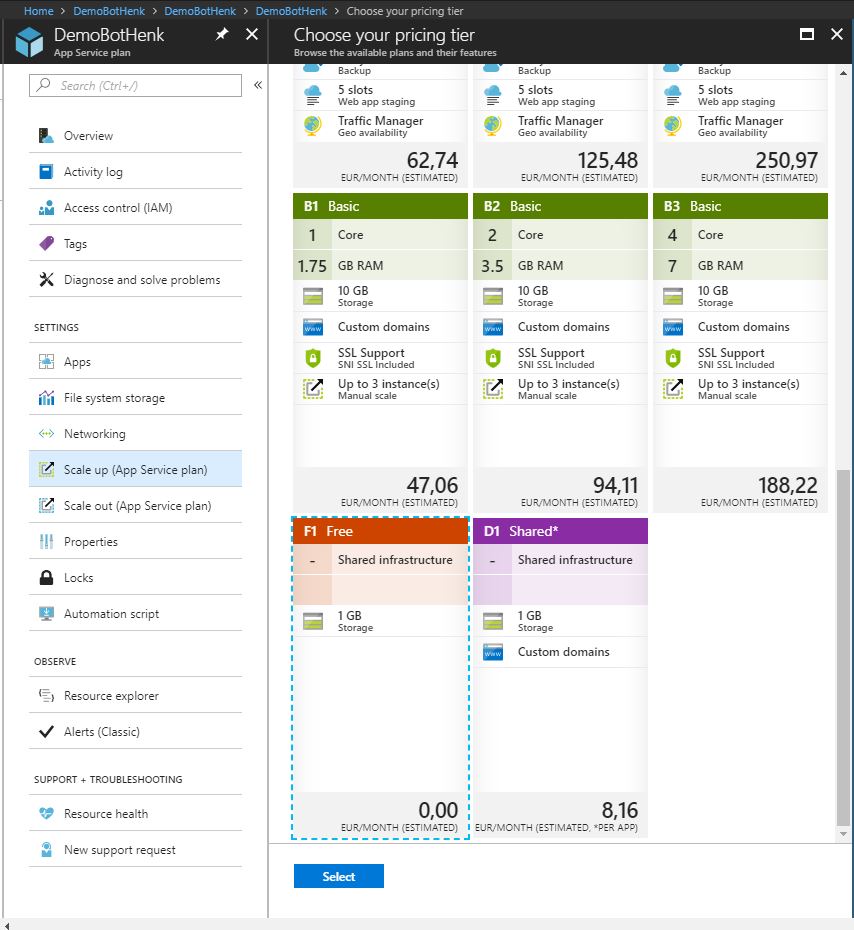Select the B3 Basic pricing tier header
Screen dimensions: 854x930
(740, 206)
